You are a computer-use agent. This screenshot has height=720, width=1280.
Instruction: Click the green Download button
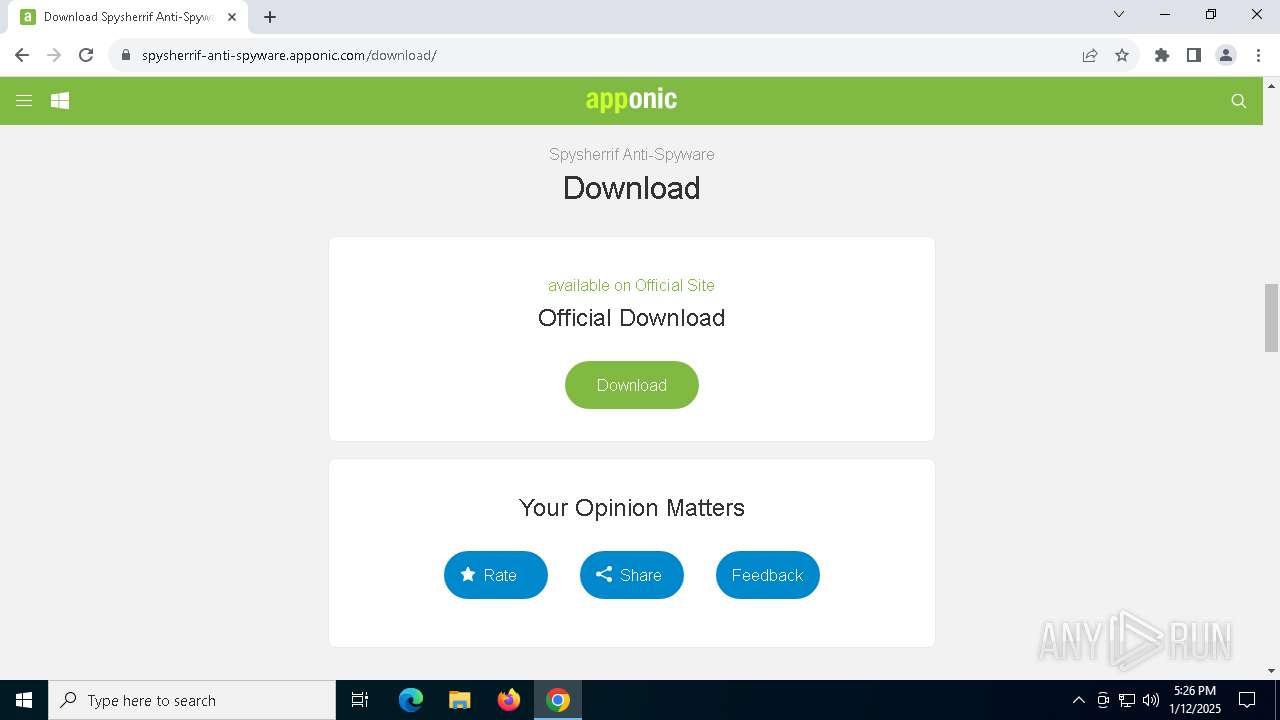point(632,385)
